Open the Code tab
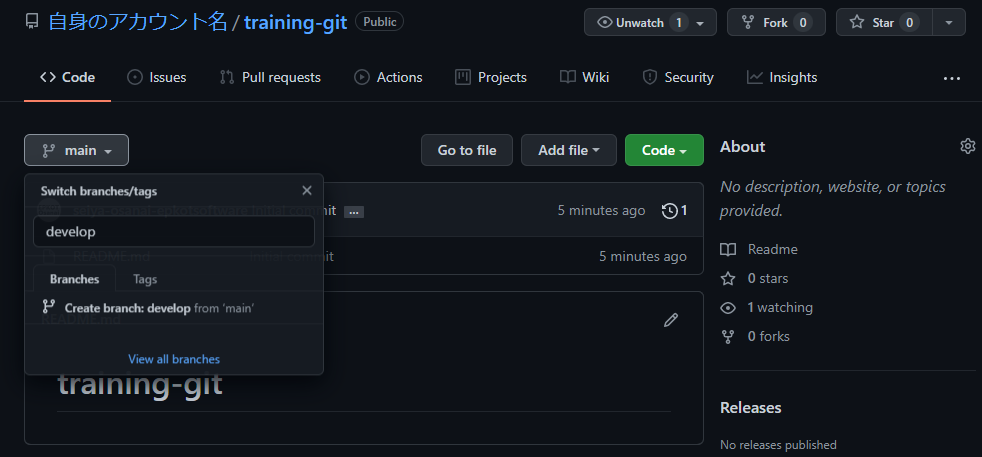This screenshot has width=982, height=457. tap(68, 78)
